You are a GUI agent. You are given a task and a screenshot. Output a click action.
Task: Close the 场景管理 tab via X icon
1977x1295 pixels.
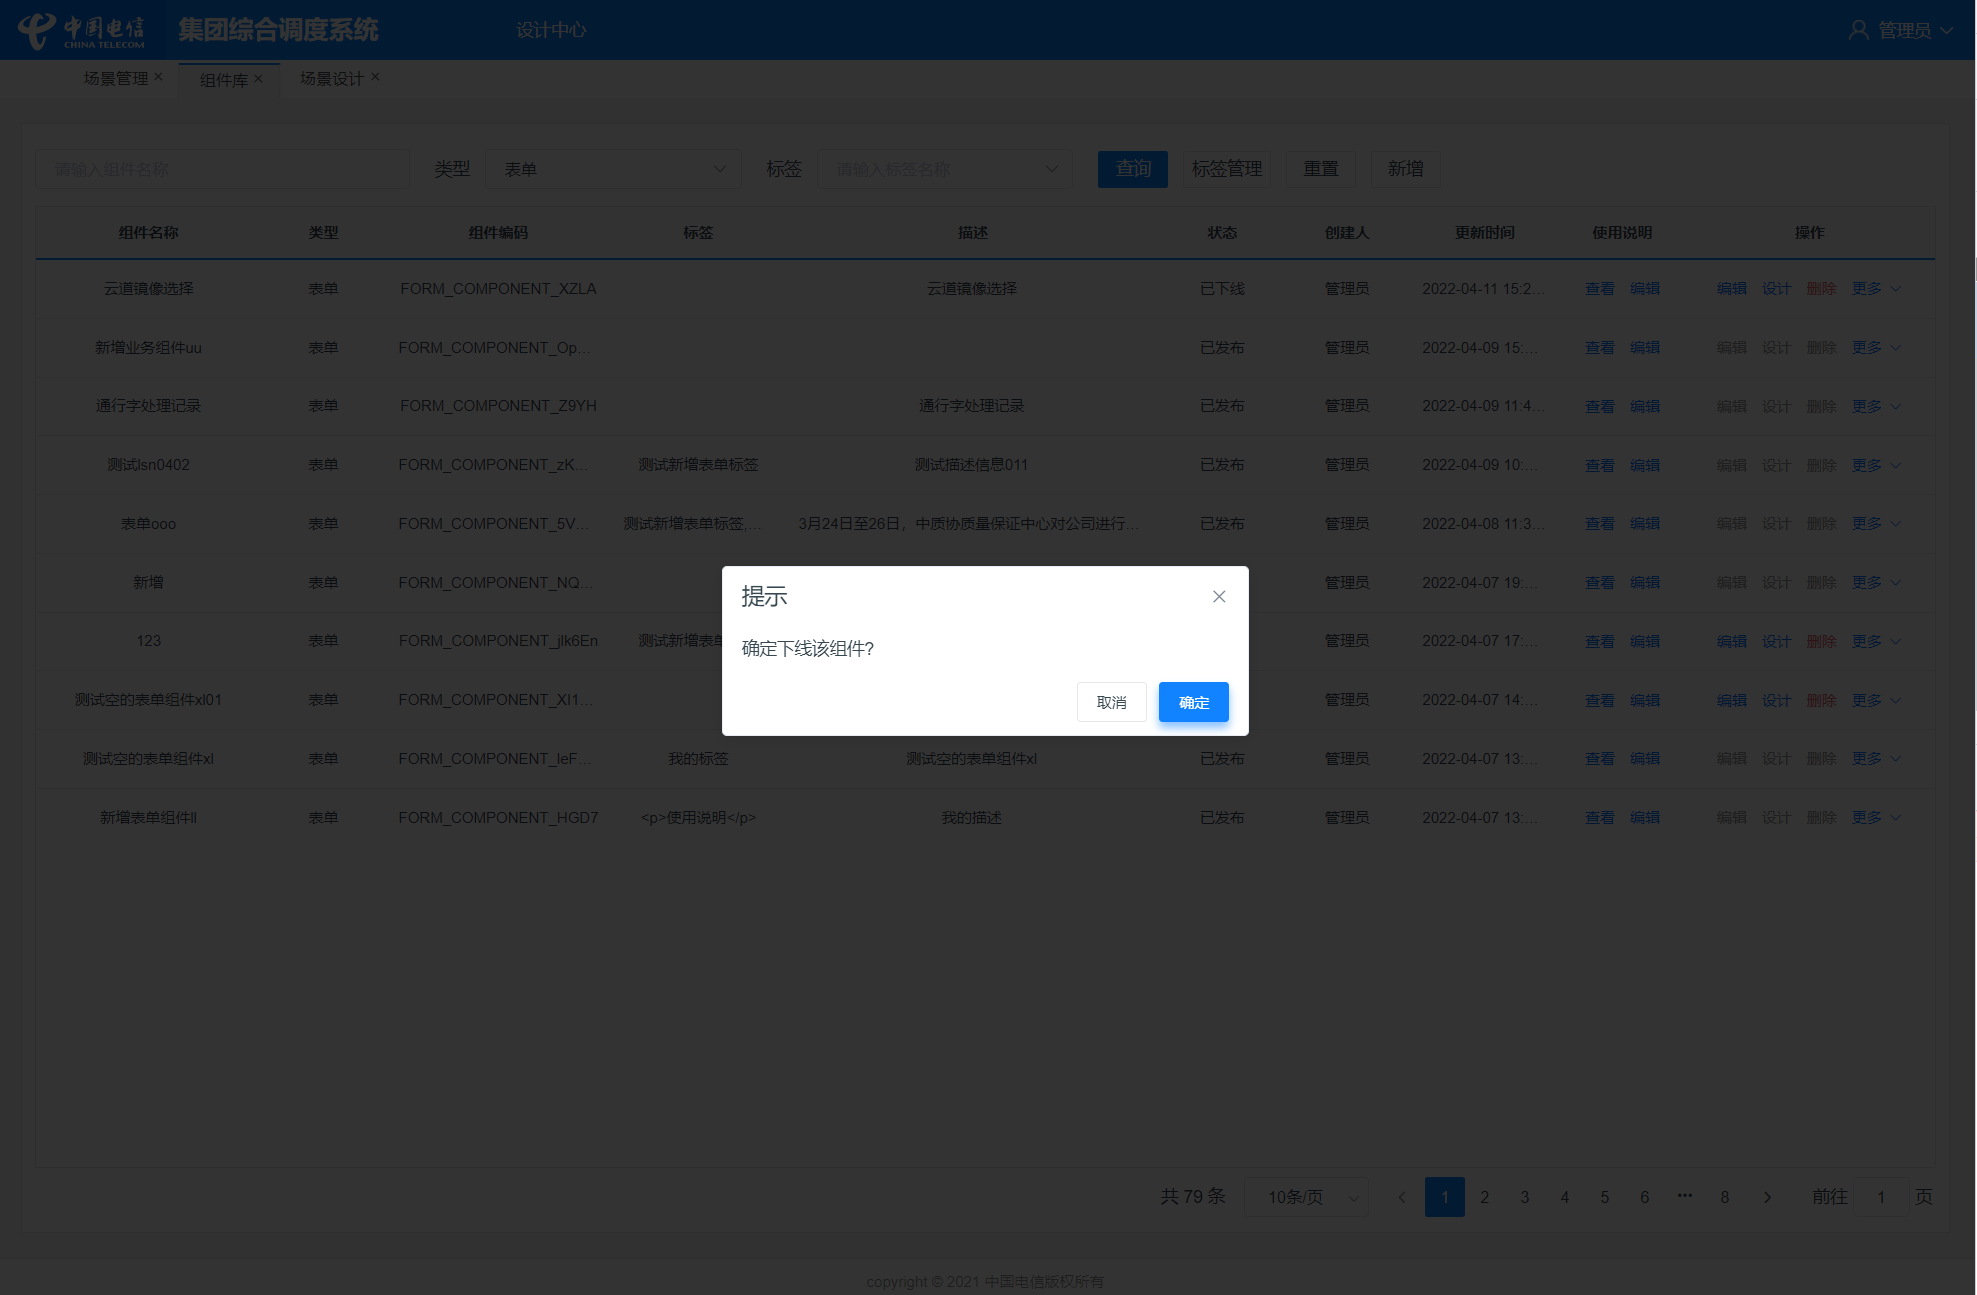tap(158, 77)
